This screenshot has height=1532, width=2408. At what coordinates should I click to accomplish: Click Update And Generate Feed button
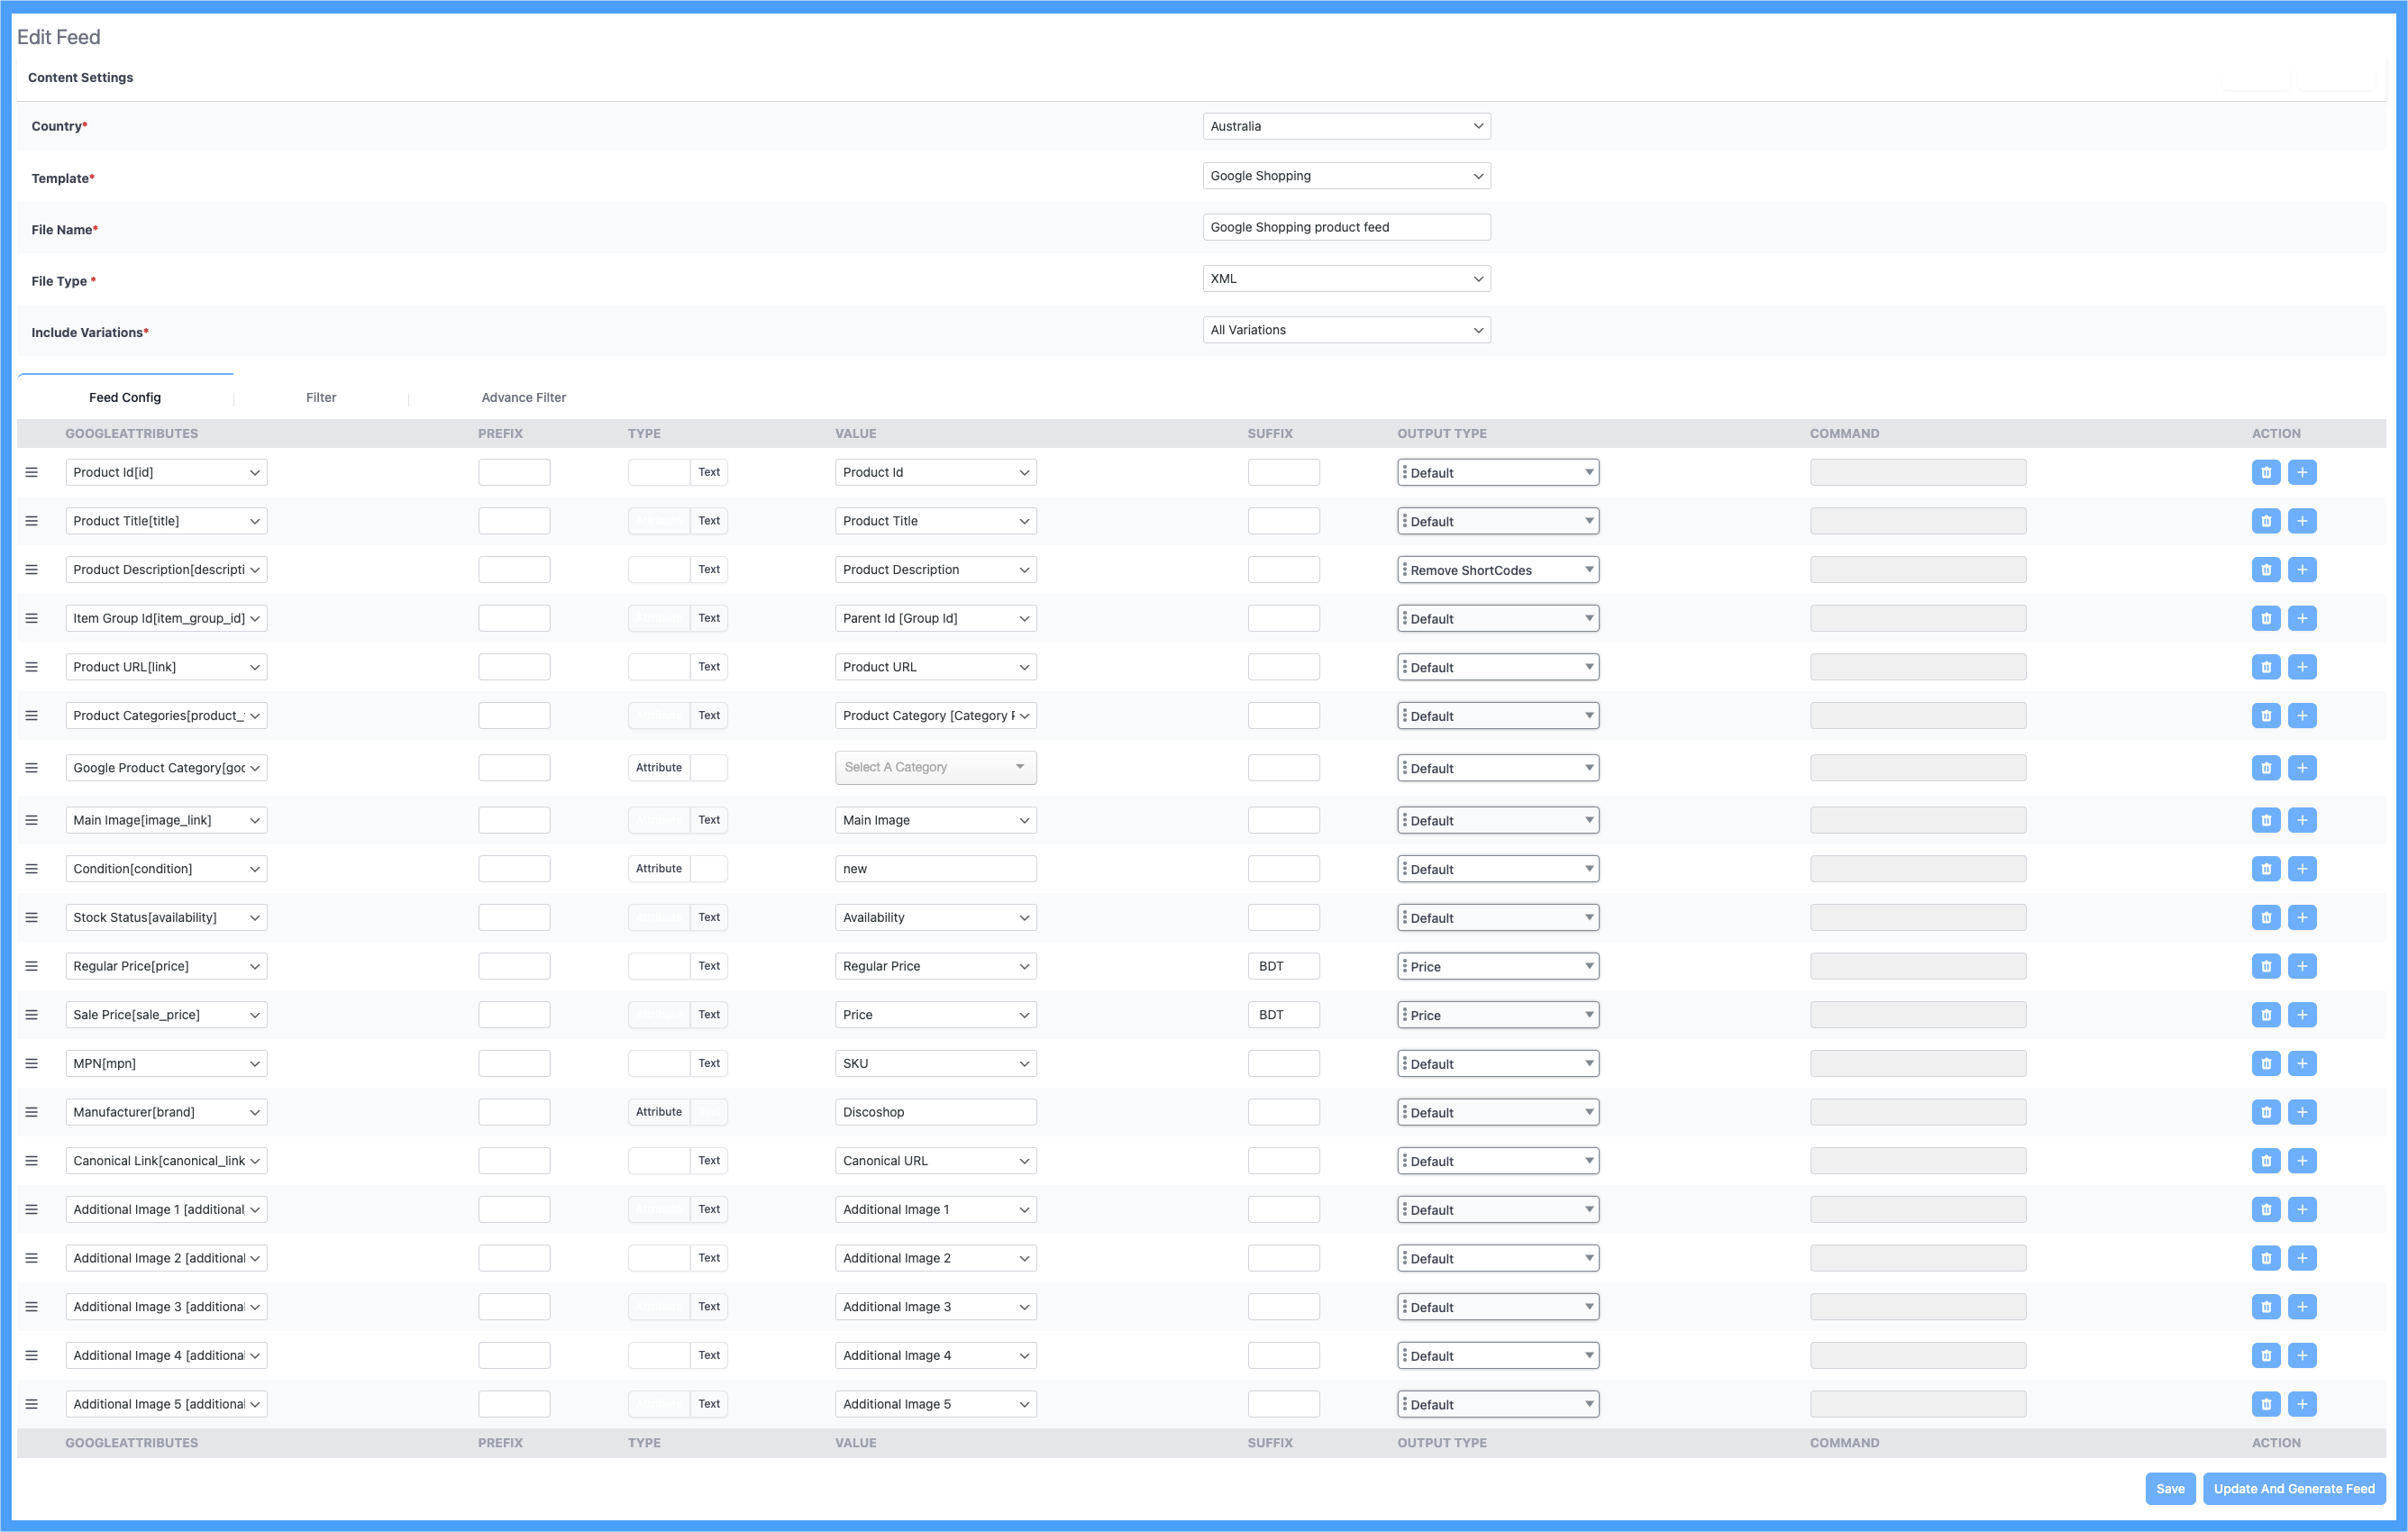point(2294,1489)
